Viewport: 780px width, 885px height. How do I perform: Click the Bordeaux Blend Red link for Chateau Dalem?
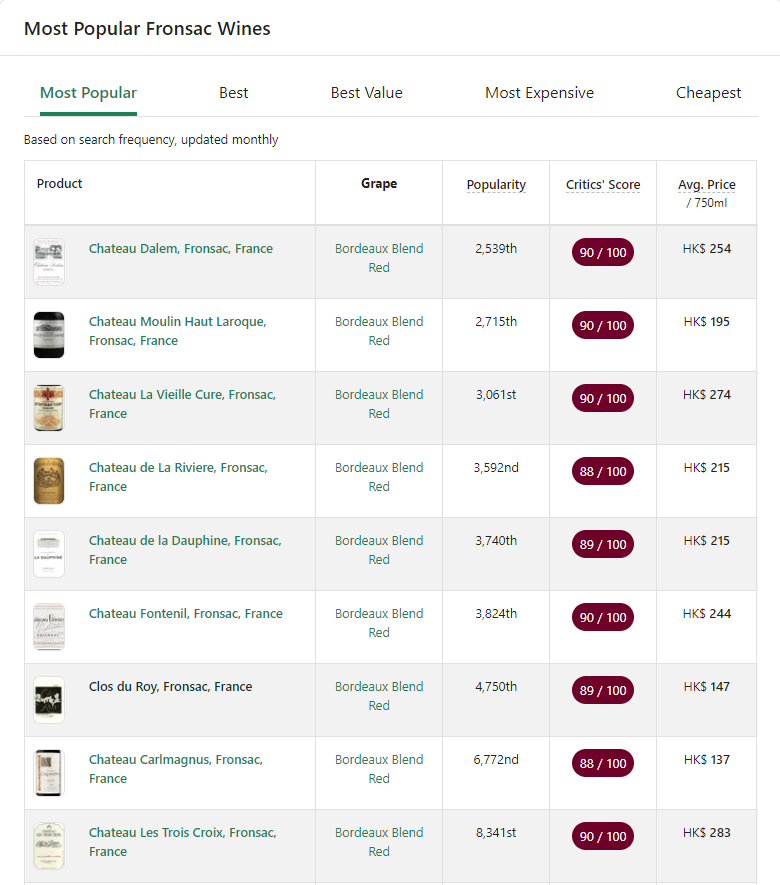tap(379, 258)
